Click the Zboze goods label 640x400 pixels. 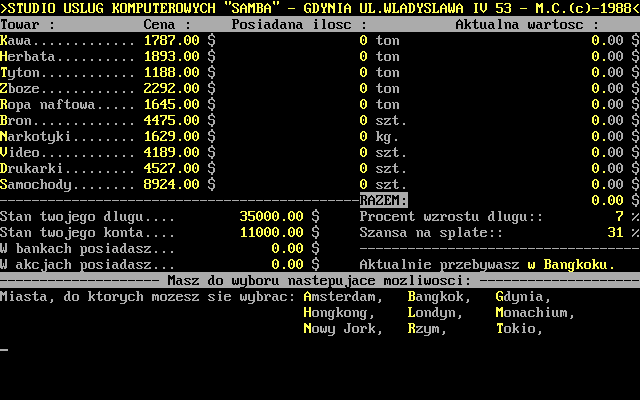point(20,89)
